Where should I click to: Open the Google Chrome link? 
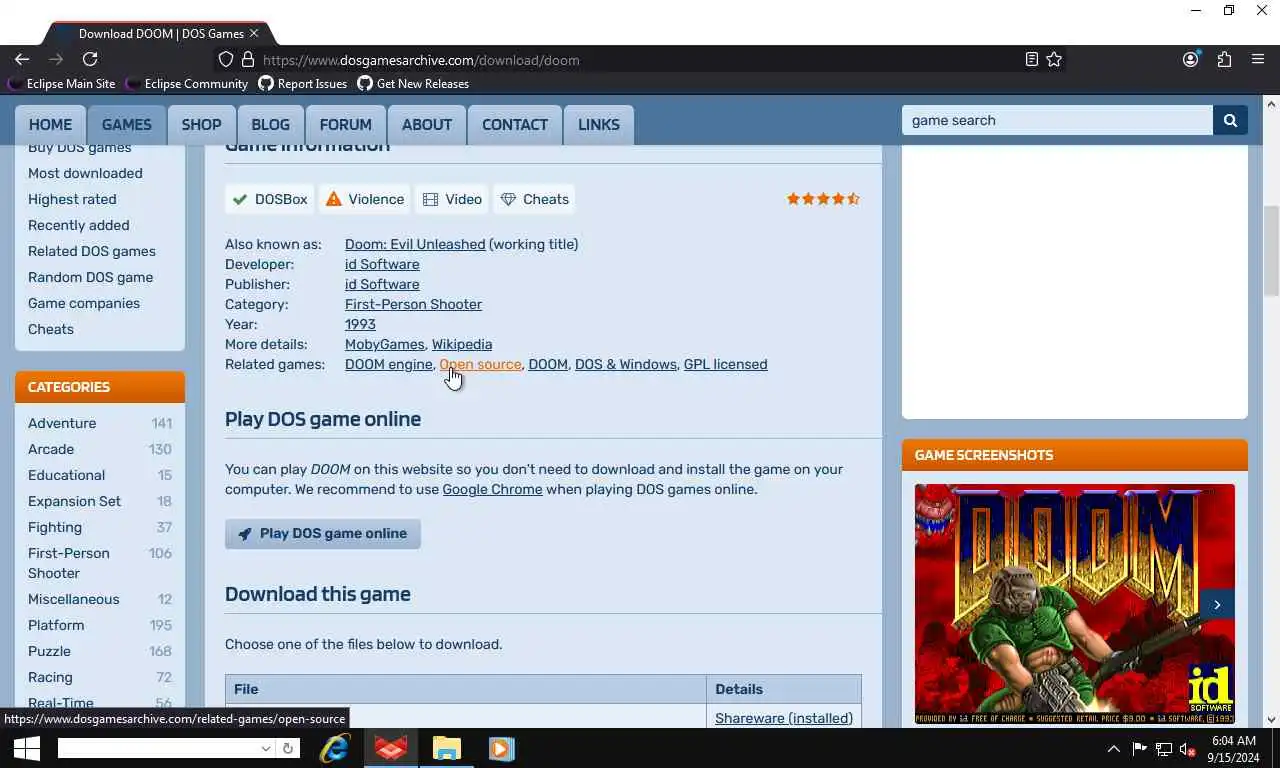tap(492, 489)
